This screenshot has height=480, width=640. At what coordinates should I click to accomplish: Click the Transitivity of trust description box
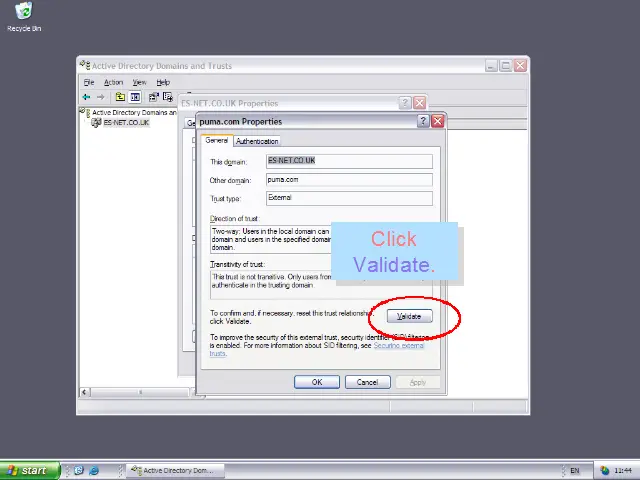(321, 285)
